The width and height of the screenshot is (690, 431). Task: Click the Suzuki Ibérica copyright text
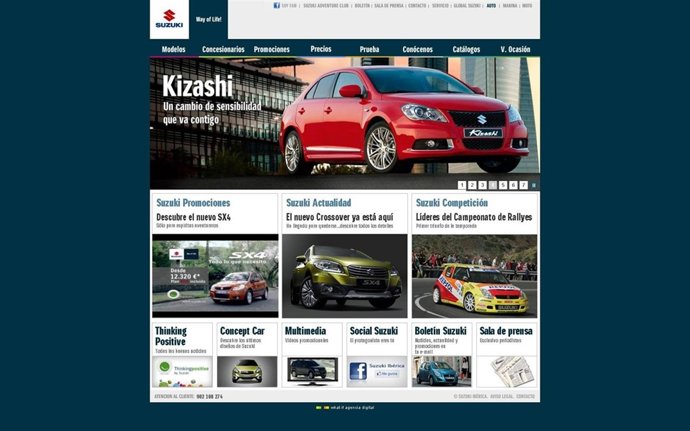(470, 397)
